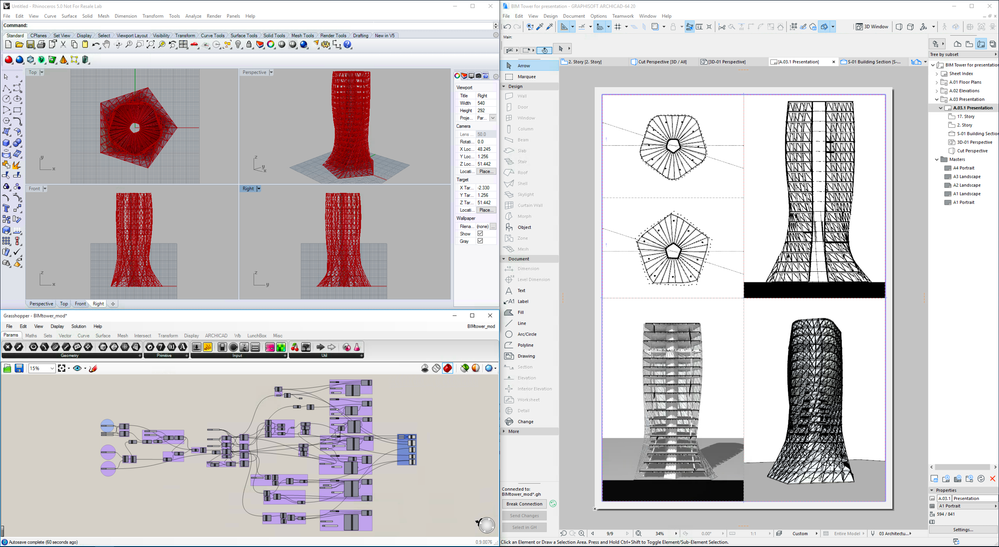
Task: Select the Polyline tool in ARCHICAD
Action: pyautogui.click(x=525, y=345)
